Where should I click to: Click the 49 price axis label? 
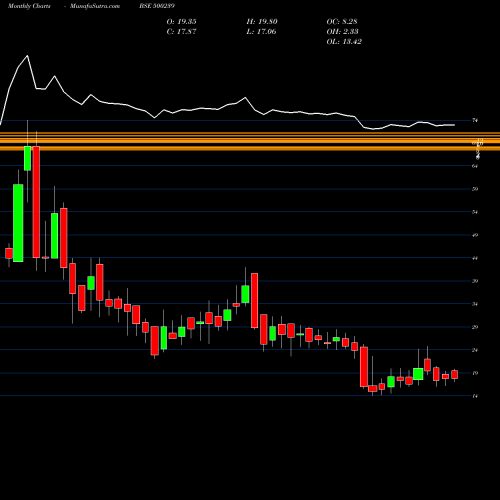[475, 235]
